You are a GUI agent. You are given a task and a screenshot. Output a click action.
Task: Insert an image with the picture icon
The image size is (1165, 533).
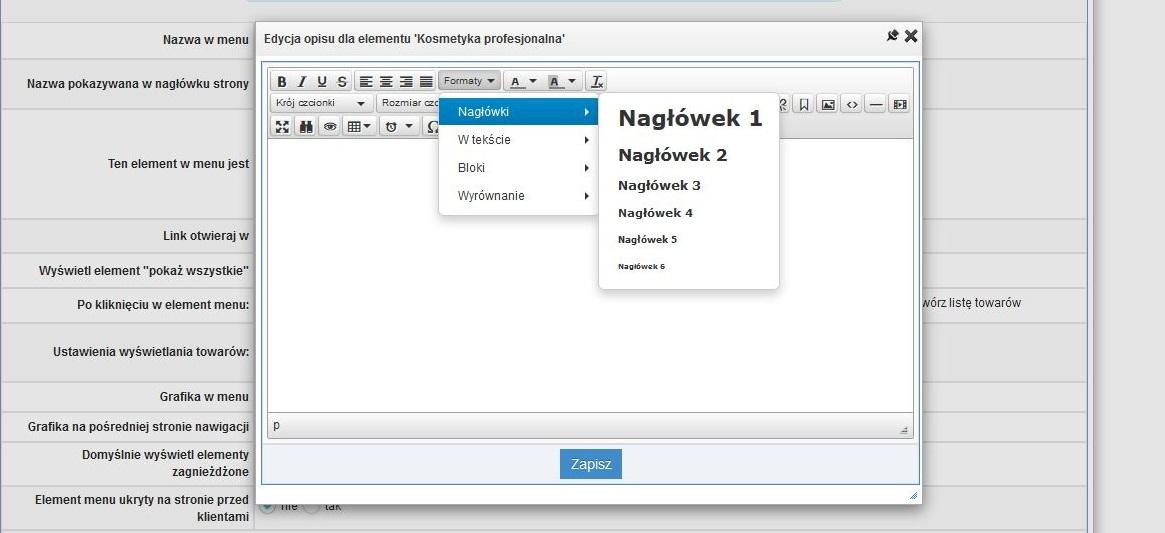coord(828,104)
